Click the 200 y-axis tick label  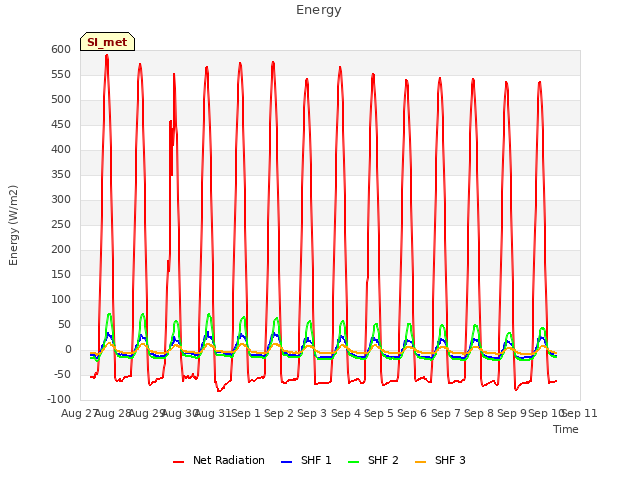(61, 249)
